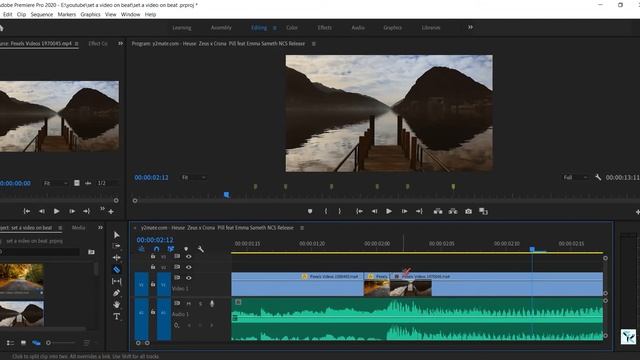Click Add Marker in Program monitor
640x360 pixels.
point(310,211)
